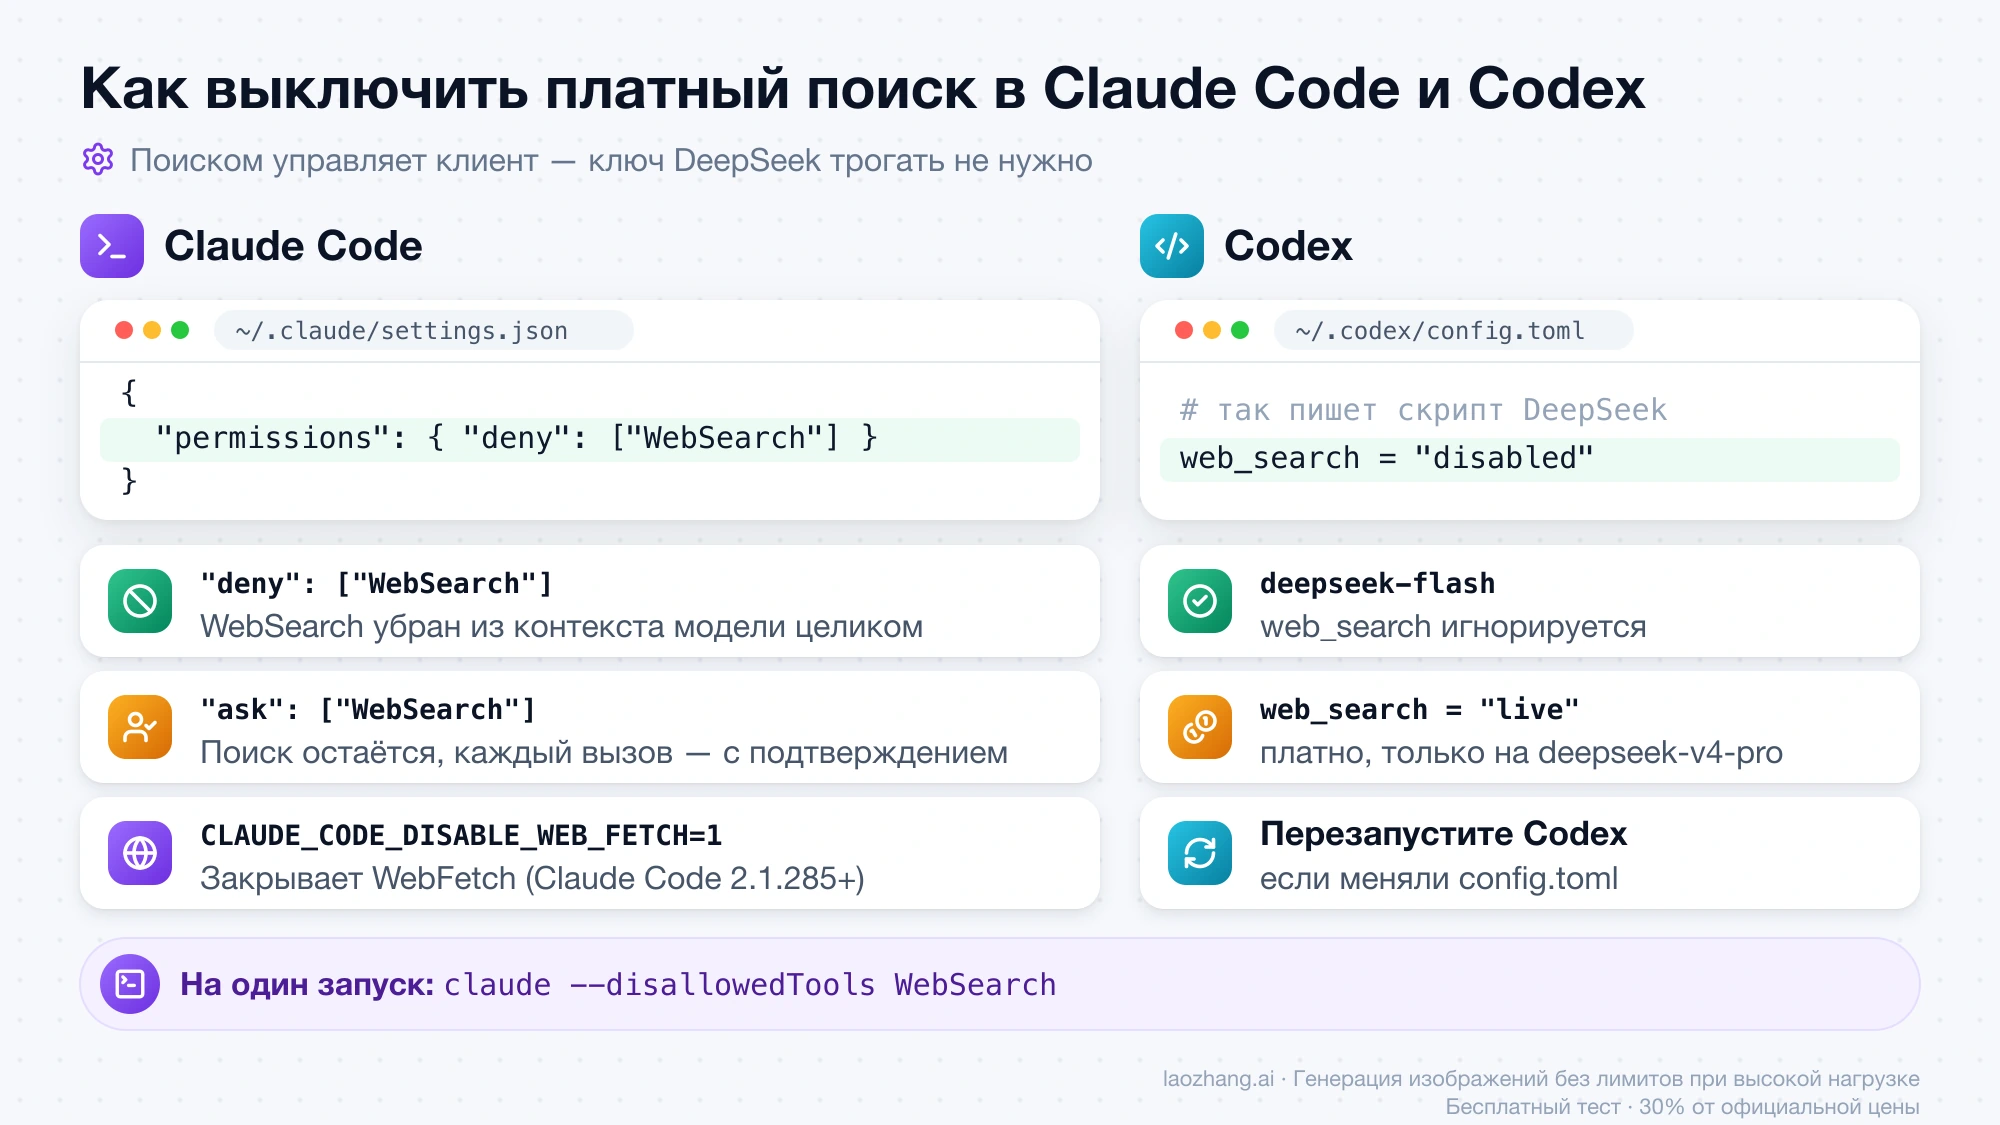Viewport: 2000px width, 1125px height.
Task: Select the ~/.claude/settings.json path tab
Action: (x=424, y=330)
